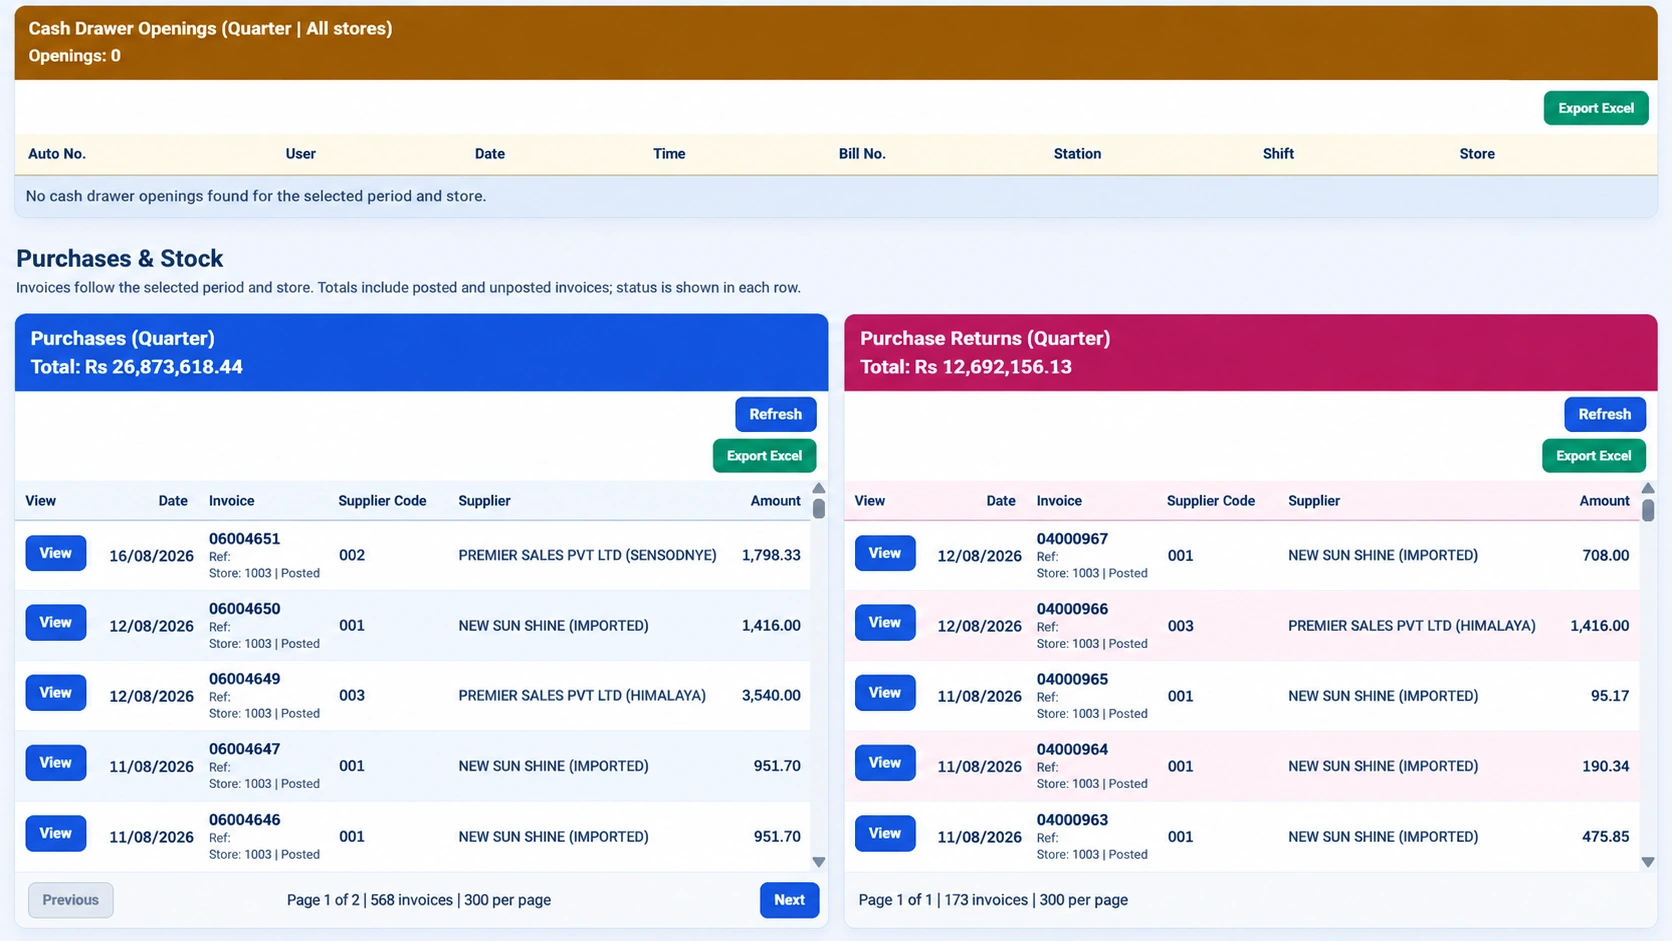
Task: Click Purchases scrollbar up arrow
Action: coord(819,488)
